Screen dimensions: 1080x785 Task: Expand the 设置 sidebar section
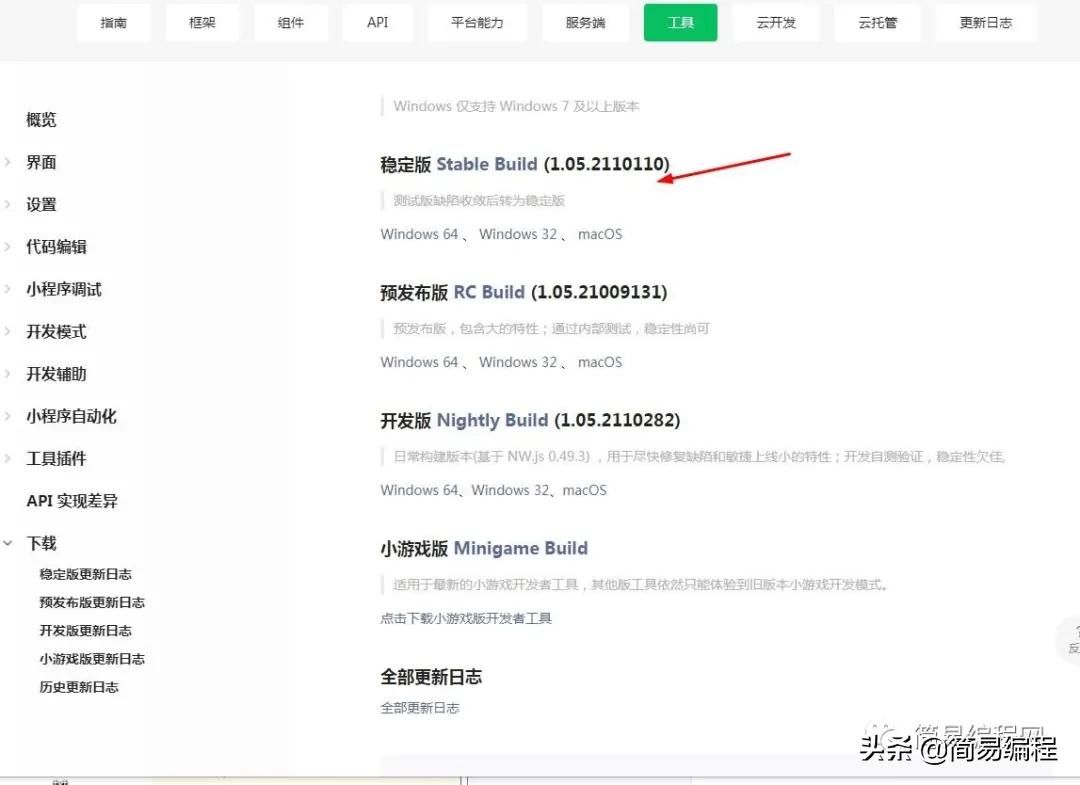(x=40, y=204)
